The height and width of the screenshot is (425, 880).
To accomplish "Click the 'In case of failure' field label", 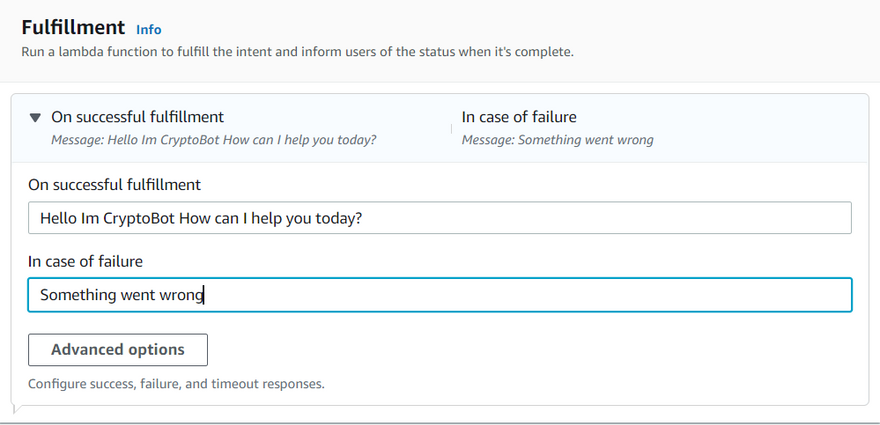I will click(85, 262).
